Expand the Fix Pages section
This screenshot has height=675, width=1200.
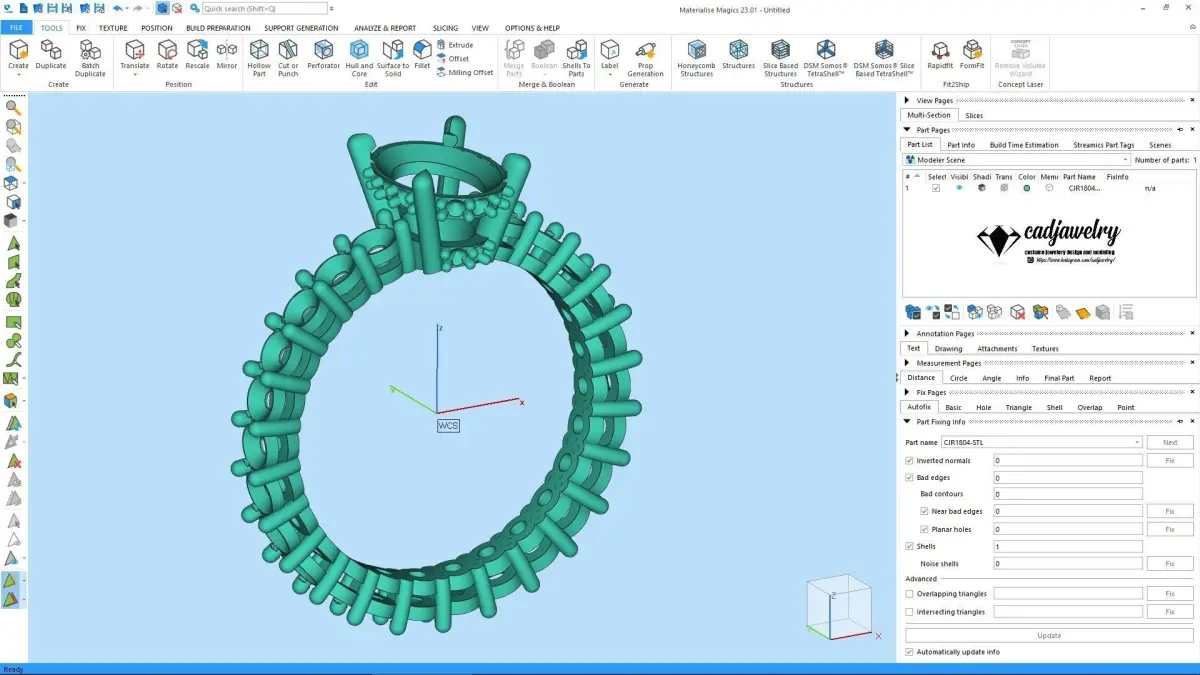(907, 393)
